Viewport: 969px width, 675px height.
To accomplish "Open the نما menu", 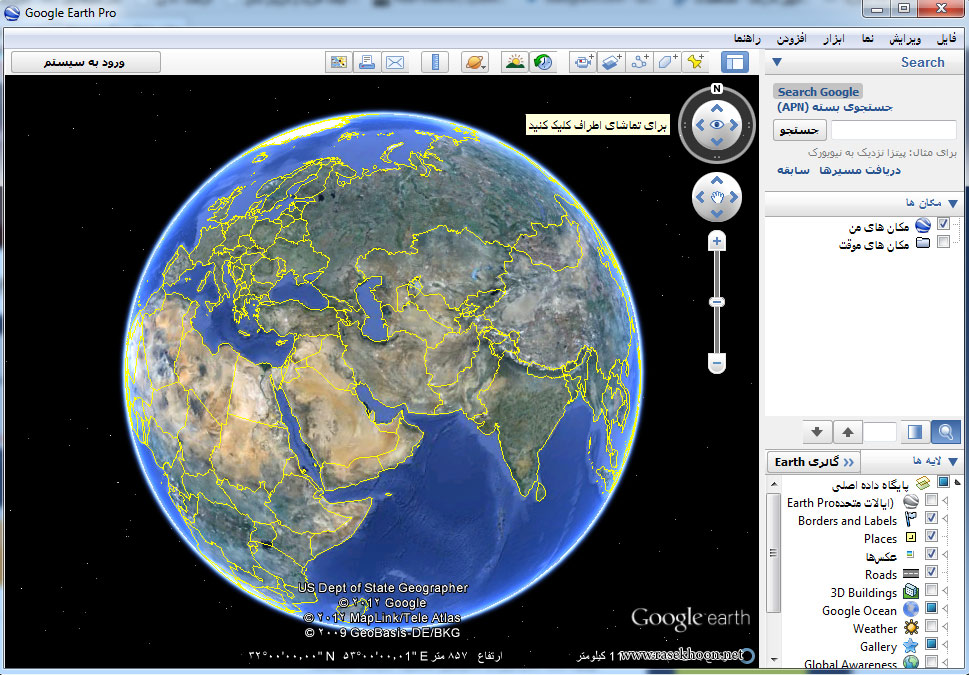I will click(868, 39).
